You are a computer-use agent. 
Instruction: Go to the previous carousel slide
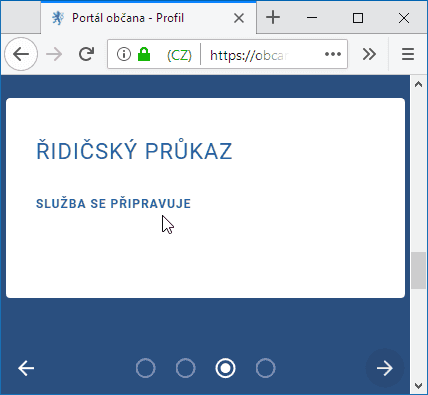(26, 368)
